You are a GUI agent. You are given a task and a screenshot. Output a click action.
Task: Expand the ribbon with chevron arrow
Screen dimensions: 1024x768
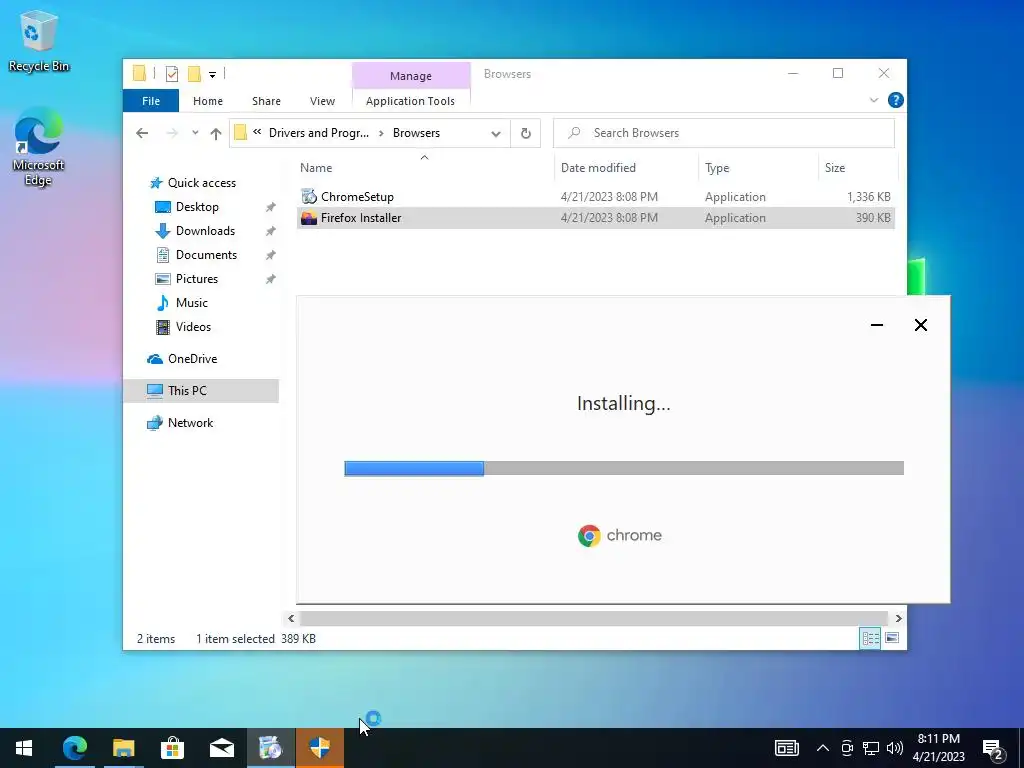click(874, 100)
